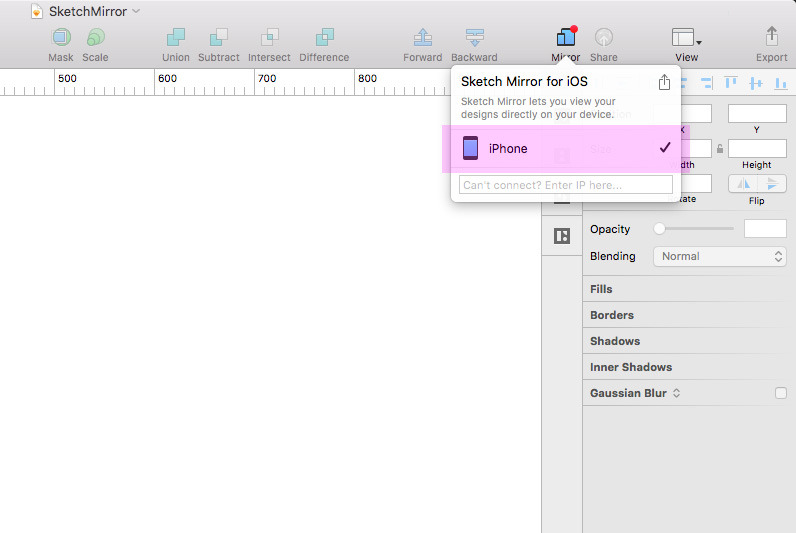Screen dimensions: 796x533
Task: Expand the Fills section
Action: [x=601, y=289]
